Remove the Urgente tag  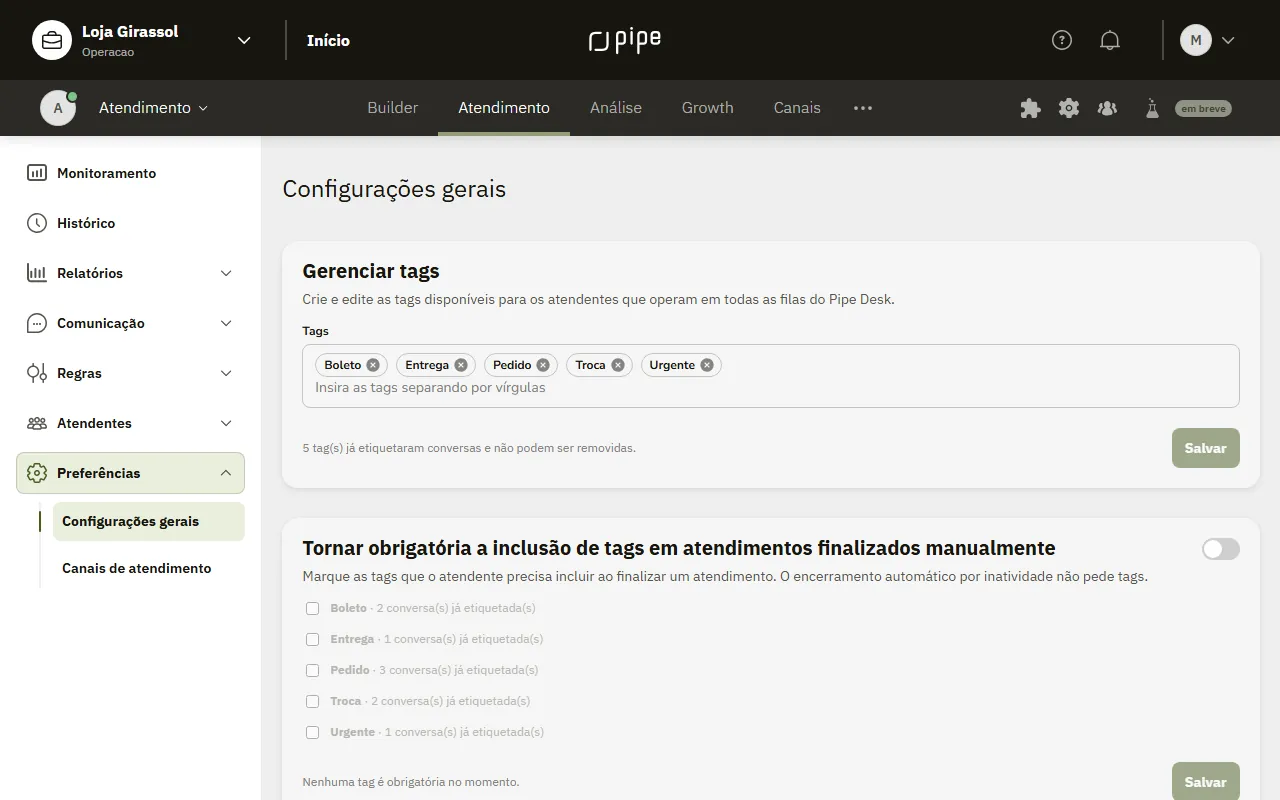[707, 365]
